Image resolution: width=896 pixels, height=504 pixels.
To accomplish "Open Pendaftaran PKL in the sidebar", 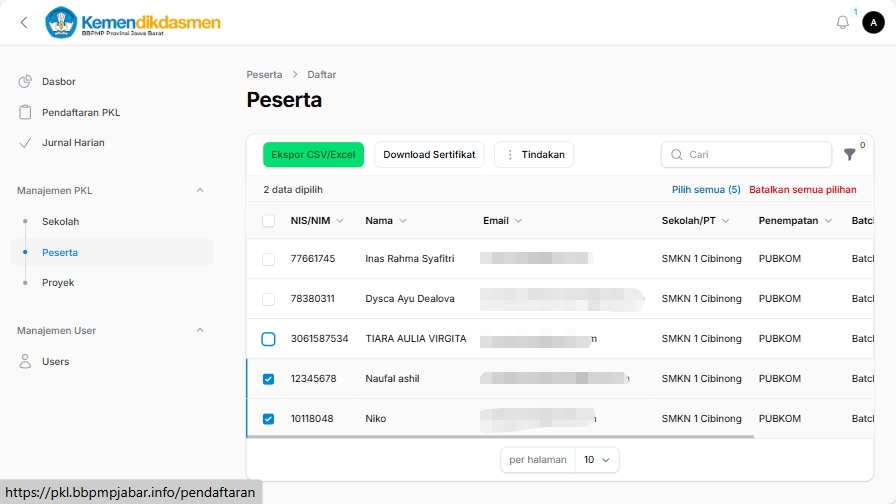I will [x=111, y=113].
